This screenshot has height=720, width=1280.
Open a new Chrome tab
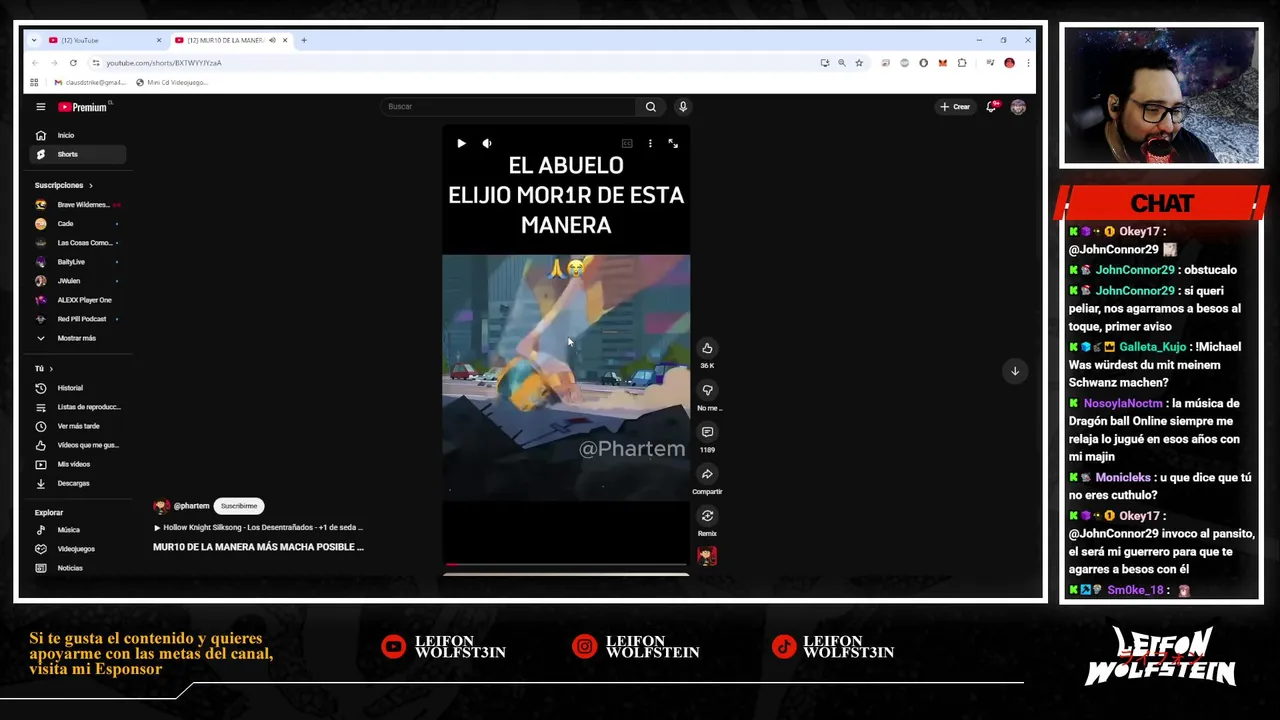pyautogui.click(x=304, y=40)
